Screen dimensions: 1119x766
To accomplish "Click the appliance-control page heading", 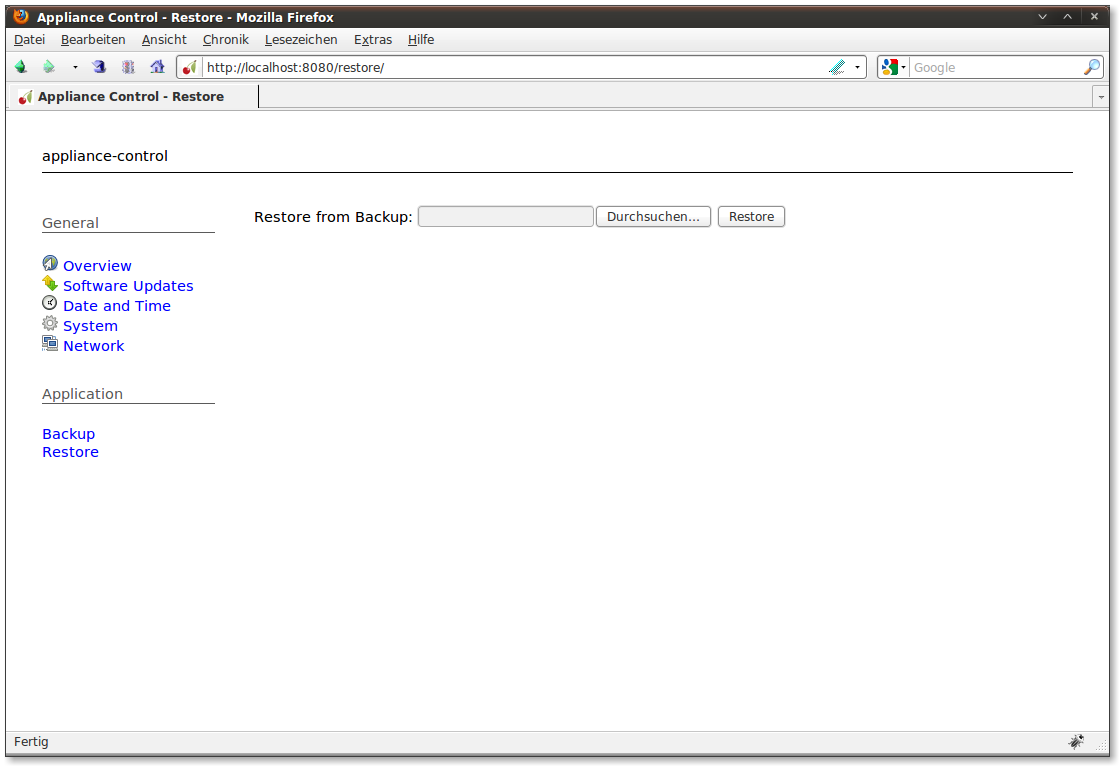I will (105, 156).
